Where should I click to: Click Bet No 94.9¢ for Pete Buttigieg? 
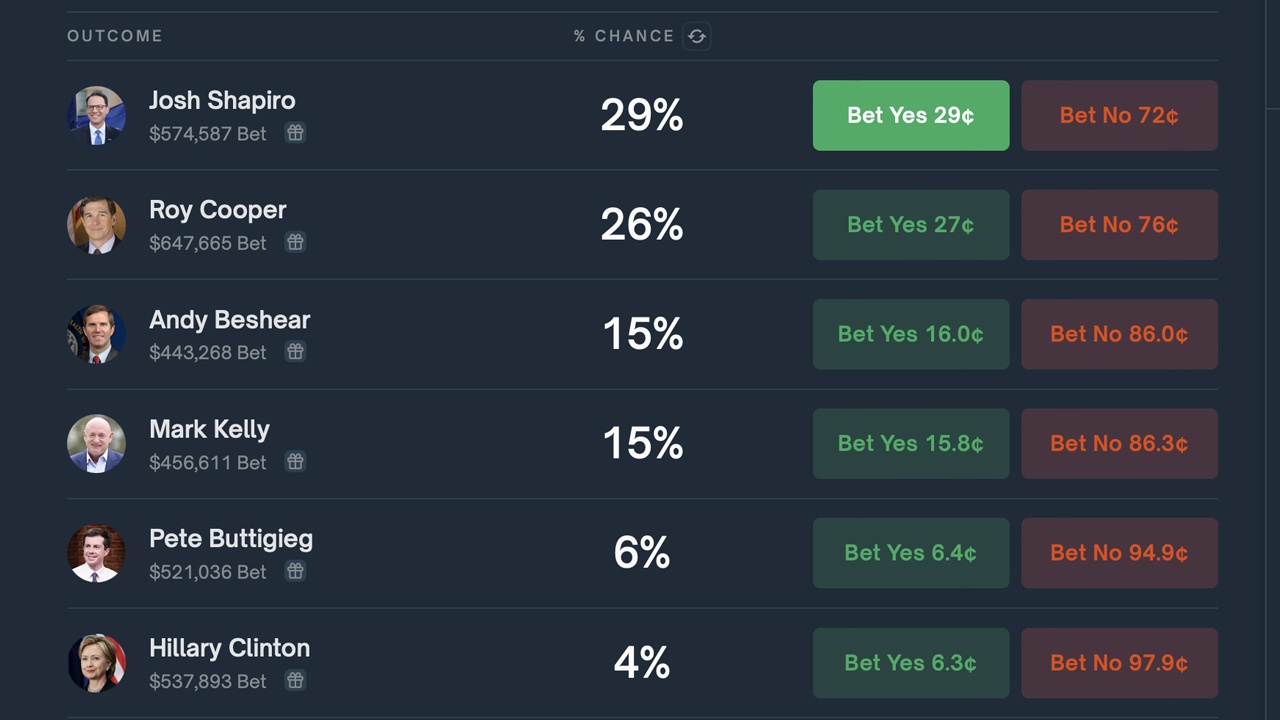(x=1119, y=553)
